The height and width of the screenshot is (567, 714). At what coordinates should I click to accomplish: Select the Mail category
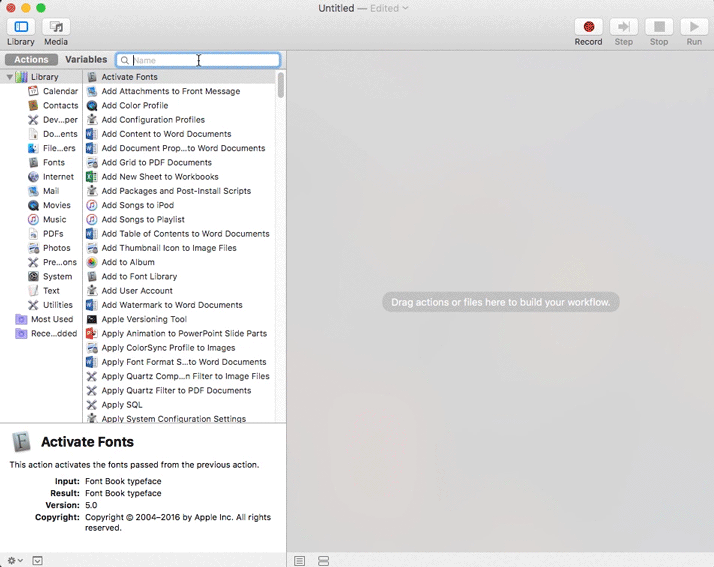click(x=44, y=191)
